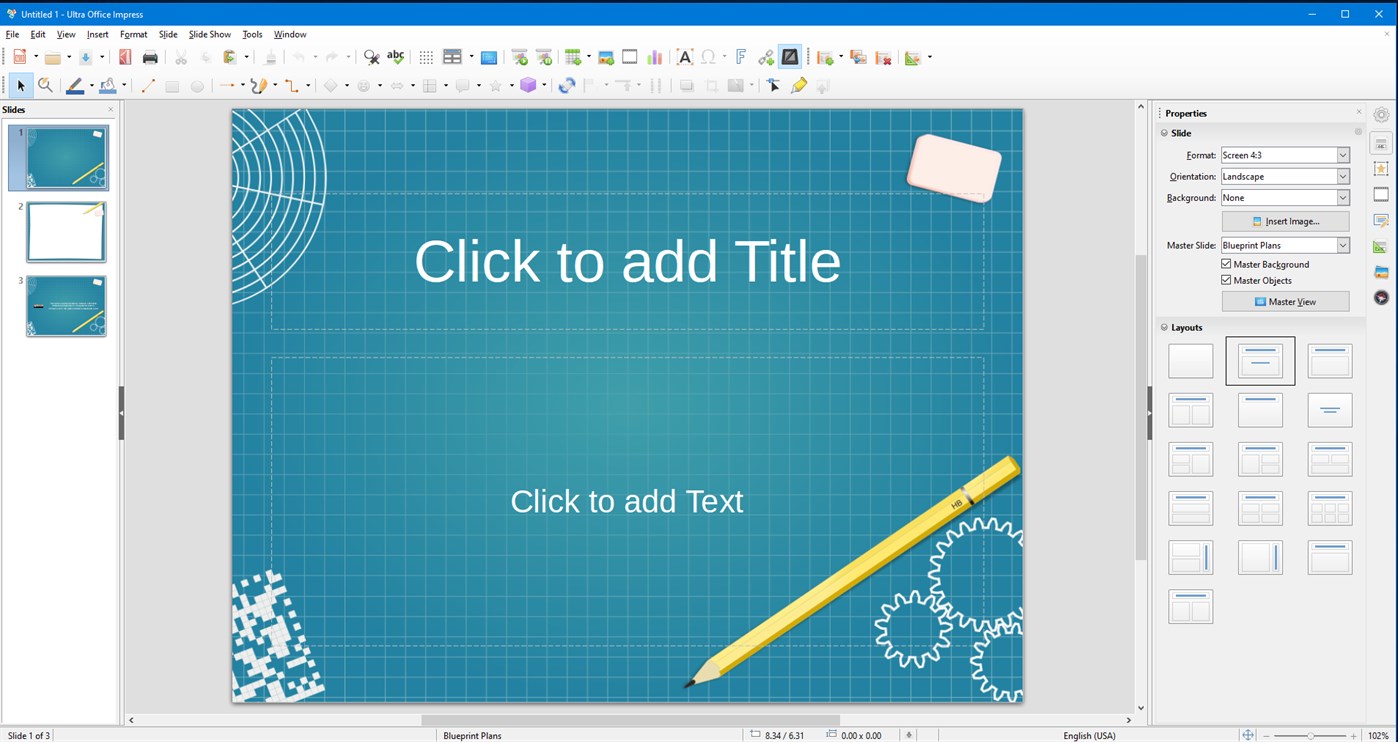The width and height of the screenshot is (1398, 742).
Task: Open the Insert menu
Action: (97, 33)
